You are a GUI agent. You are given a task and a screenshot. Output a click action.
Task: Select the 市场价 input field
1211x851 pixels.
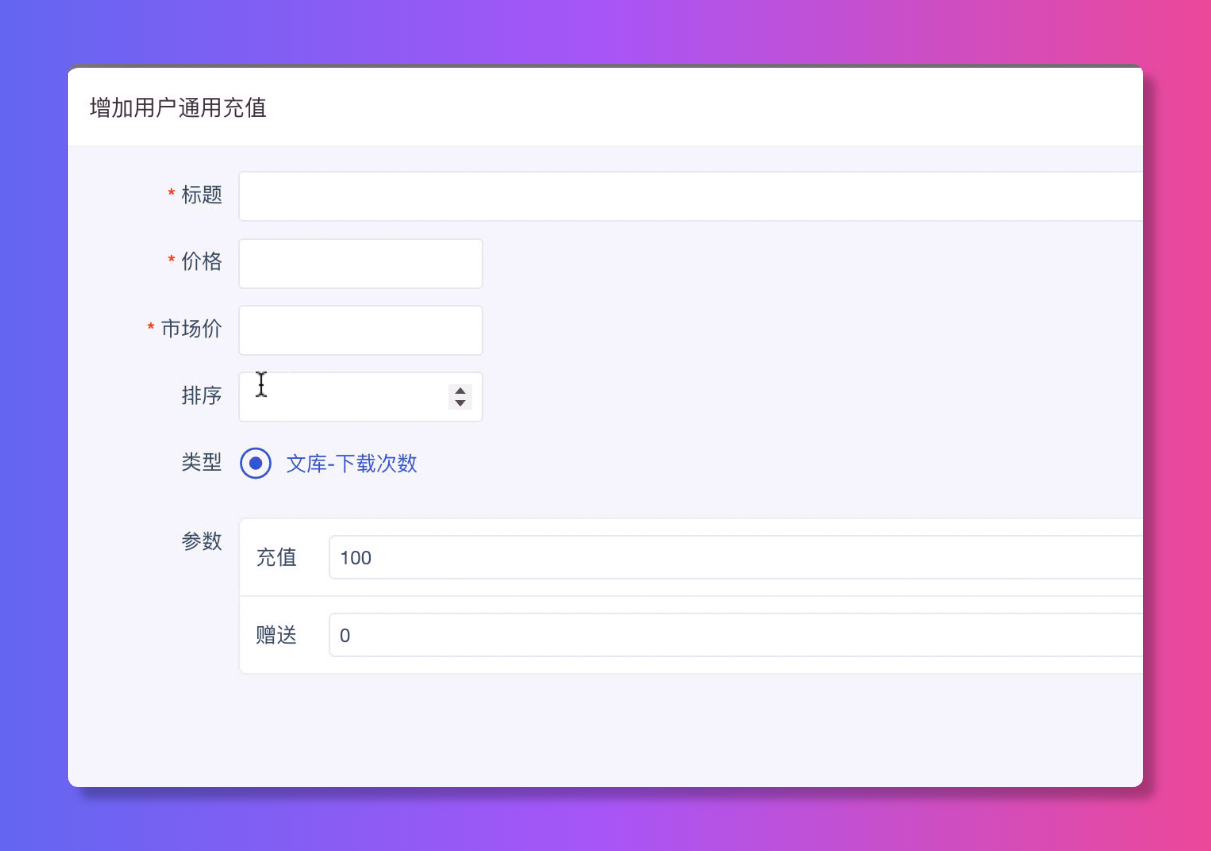360,330
